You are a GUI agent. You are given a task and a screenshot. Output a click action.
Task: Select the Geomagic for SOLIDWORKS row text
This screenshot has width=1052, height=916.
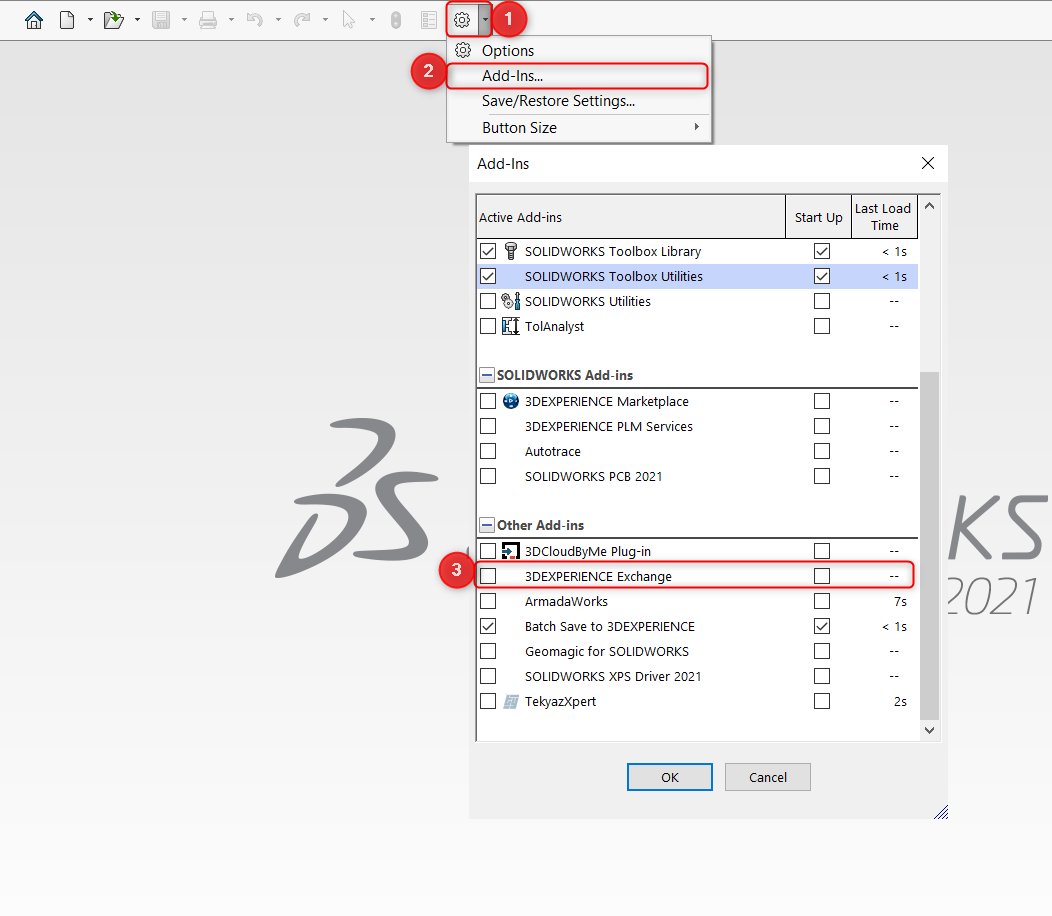pos(607,651)
